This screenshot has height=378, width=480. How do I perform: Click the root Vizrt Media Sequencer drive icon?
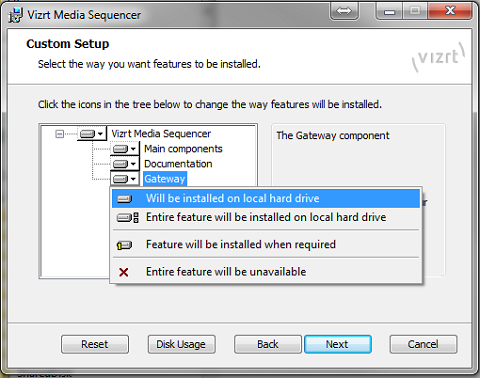pyautogui.click(x=87, y=134)
